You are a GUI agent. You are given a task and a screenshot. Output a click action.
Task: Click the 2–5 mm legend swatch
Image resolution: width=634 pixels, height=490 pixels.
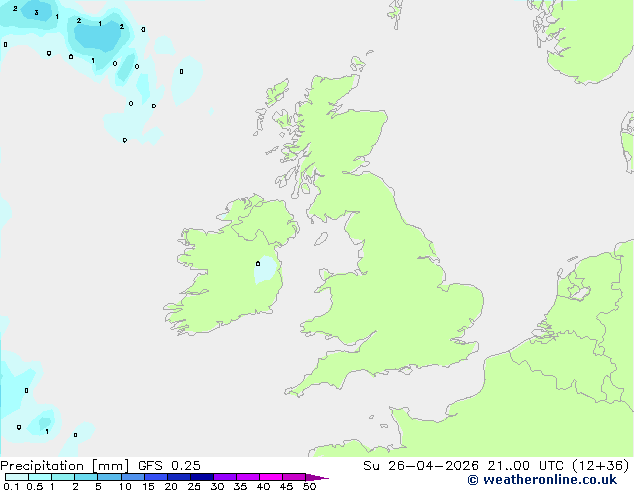(86, 477)
